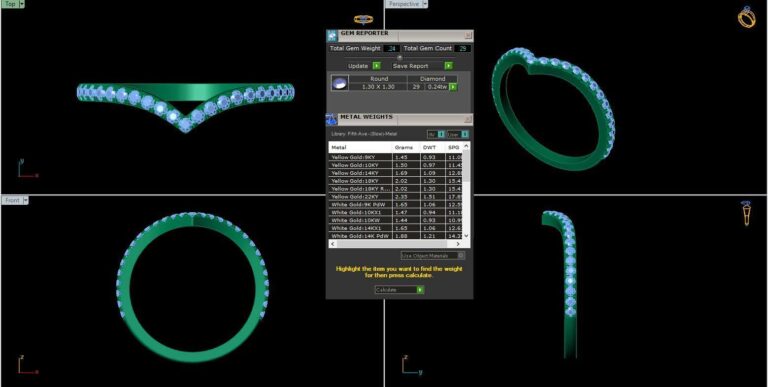The image size is (768, 387).
Task: Click the Gem Reporter divider slider handle
Action: [399, 57]
